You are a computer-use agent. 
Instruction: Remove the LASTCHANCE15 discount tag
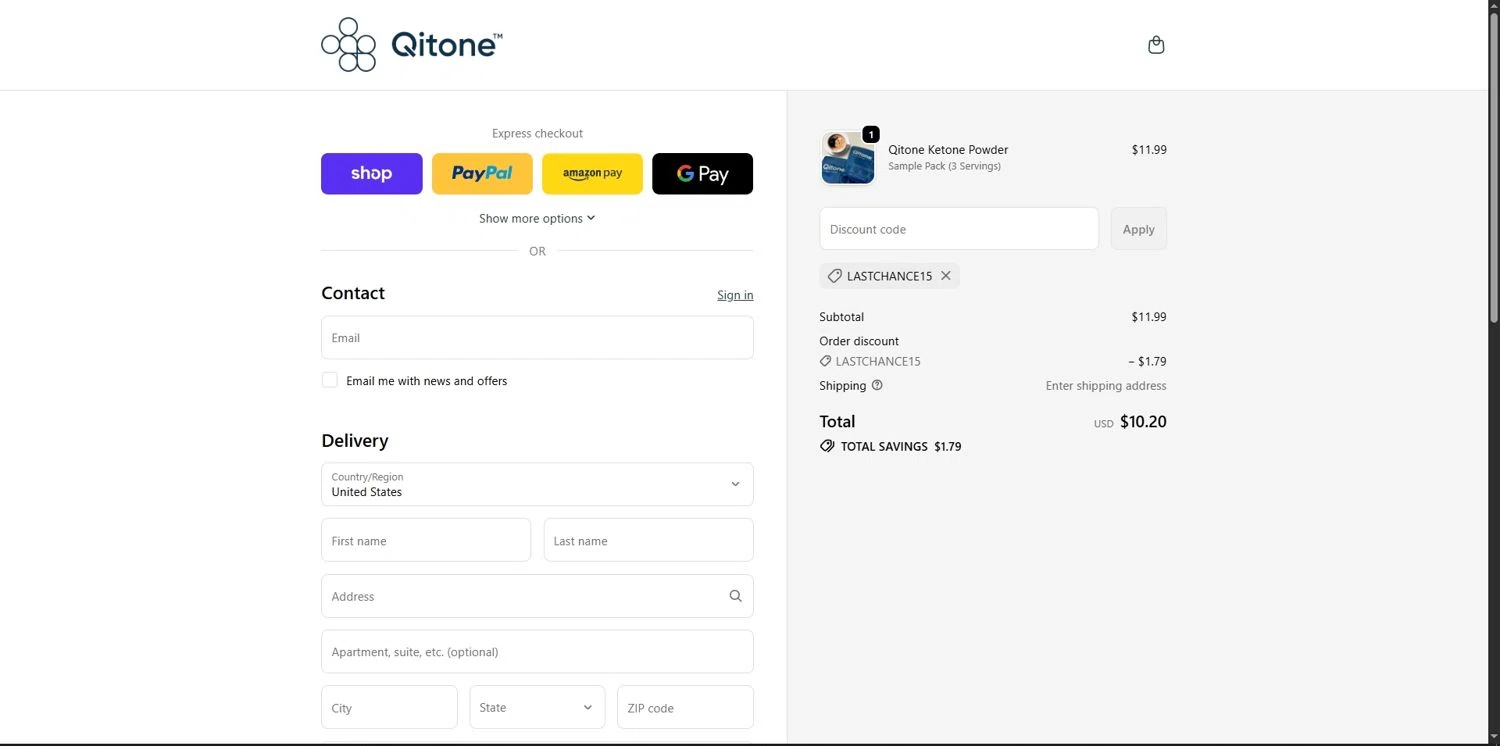point(946,276)
